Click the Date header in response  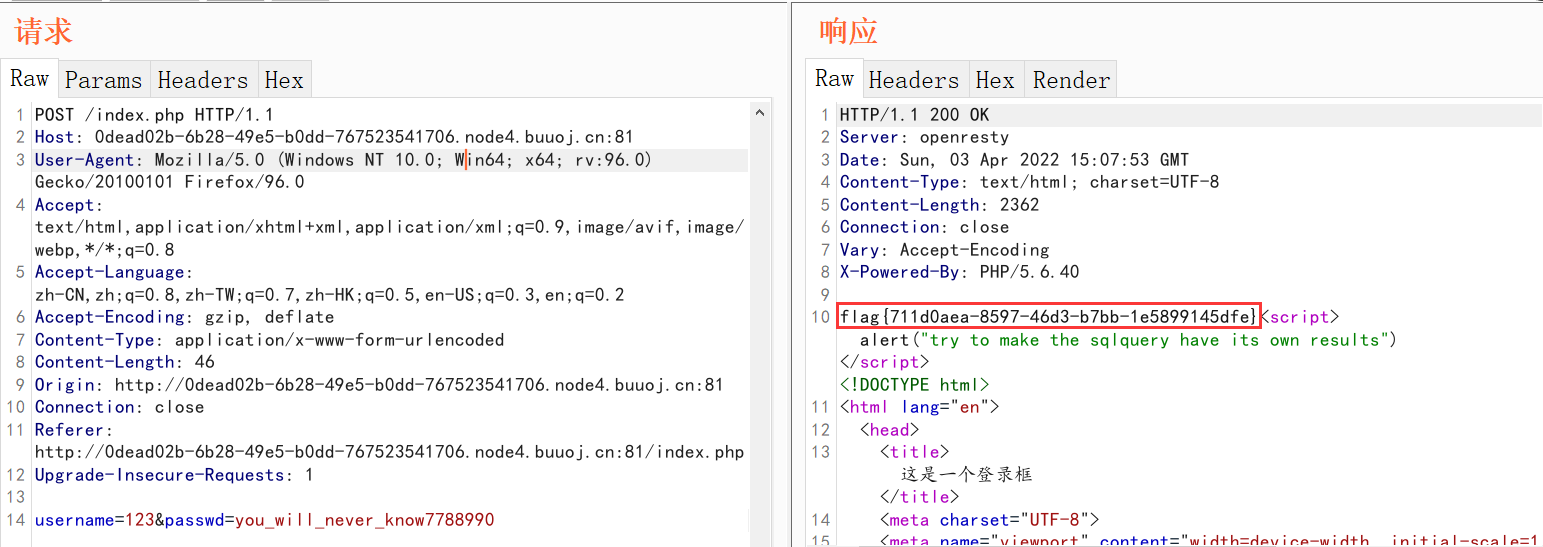(x=1014, y=160)
